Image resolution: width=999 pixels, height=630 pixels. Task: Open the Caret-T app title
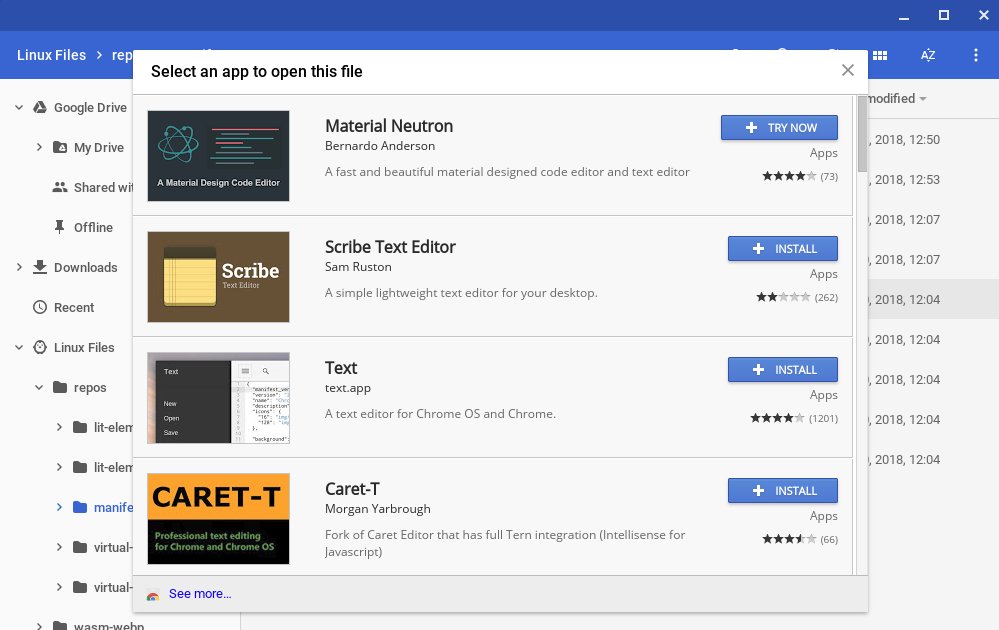point(352,489)
